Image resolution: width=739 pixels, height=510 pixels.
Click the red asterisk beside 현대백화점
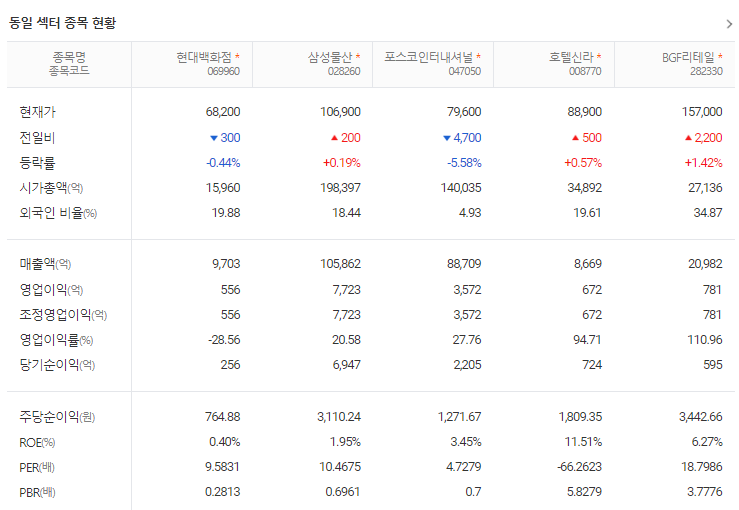[x=237, y=57]
